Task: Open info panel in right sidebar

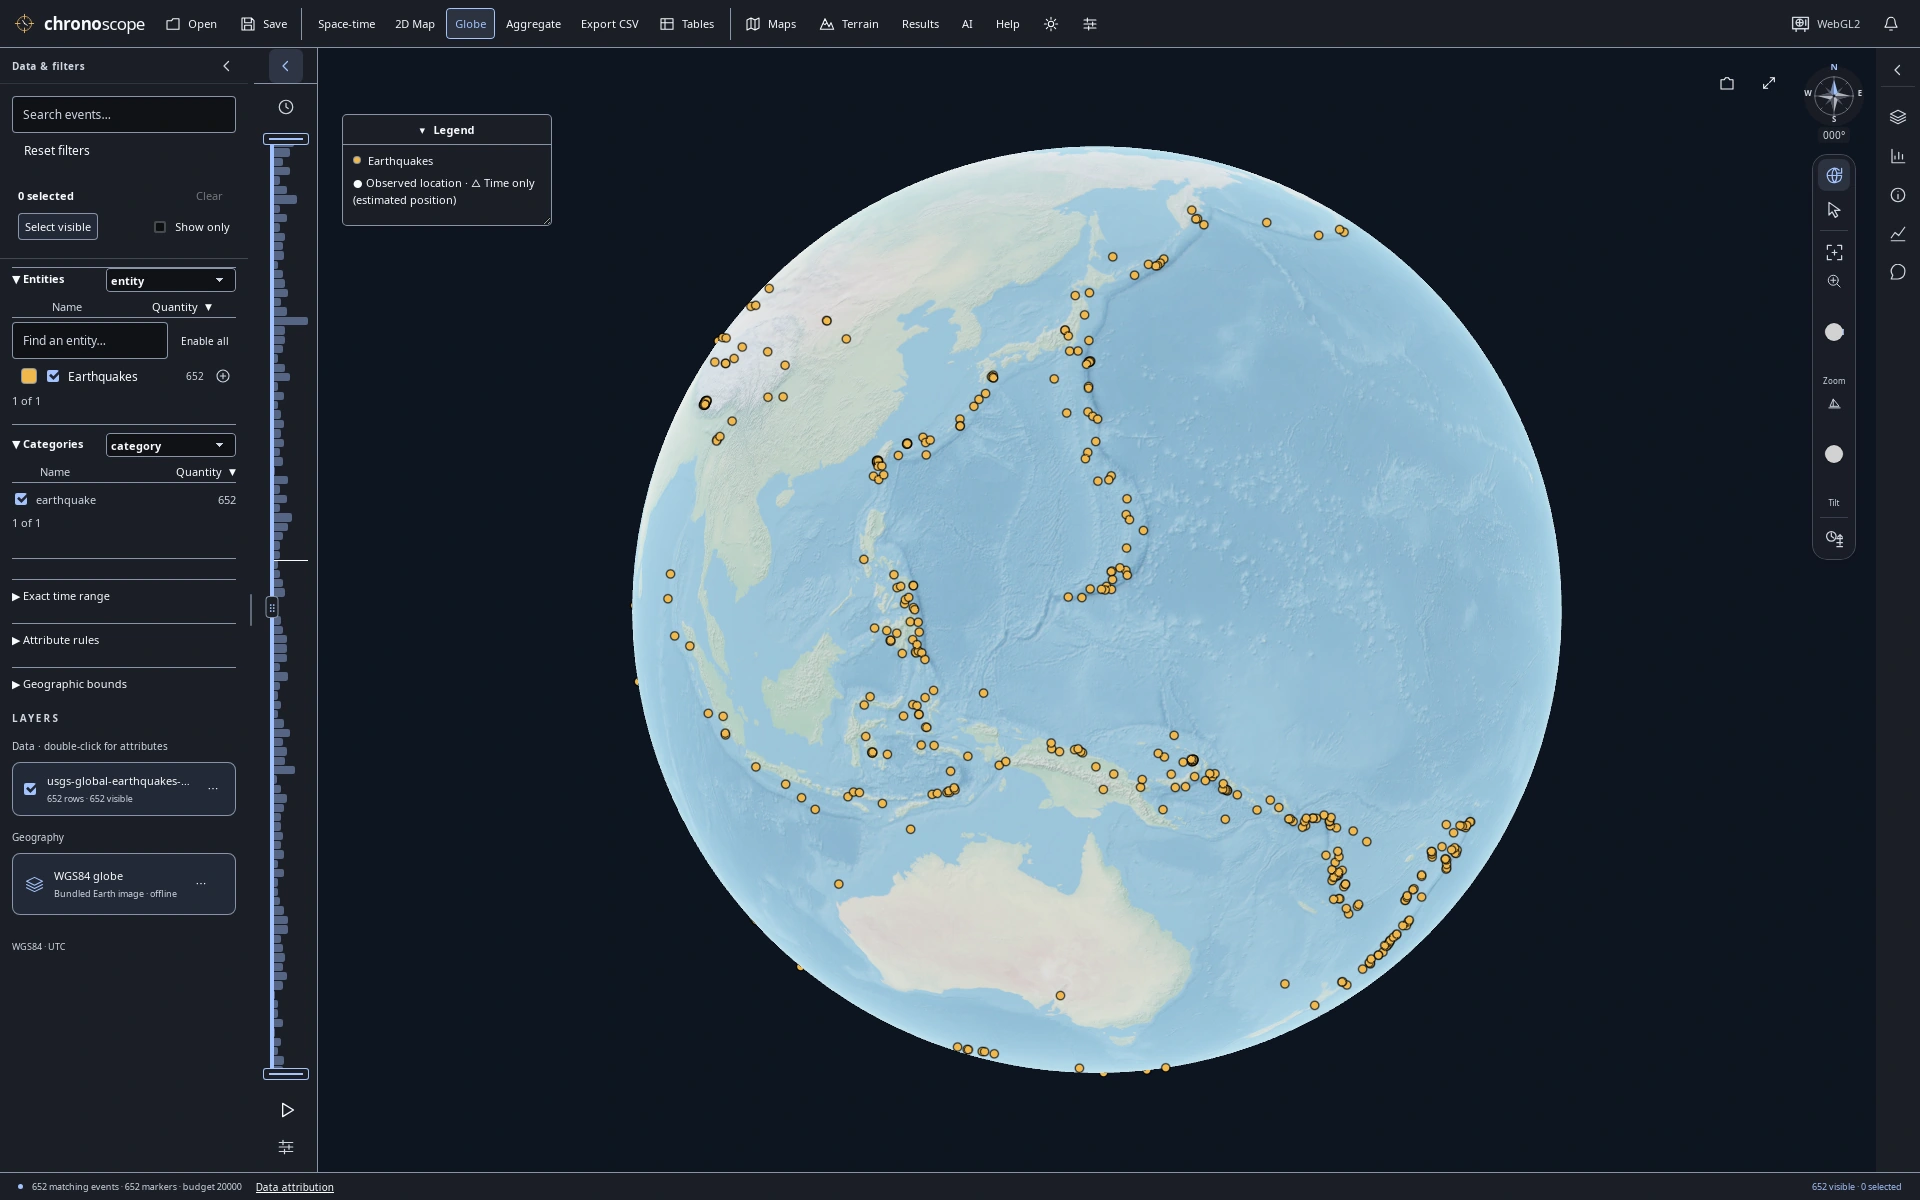Action: 1898,195
